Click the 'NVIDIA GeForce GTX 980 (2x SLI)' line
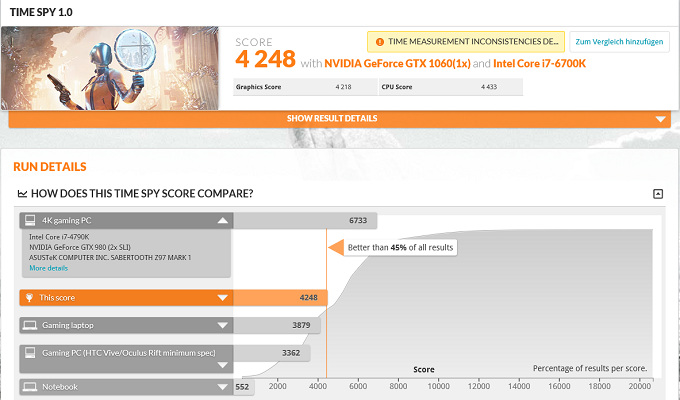This screenshot has height=400, width=680. click(x=80, y=247)
